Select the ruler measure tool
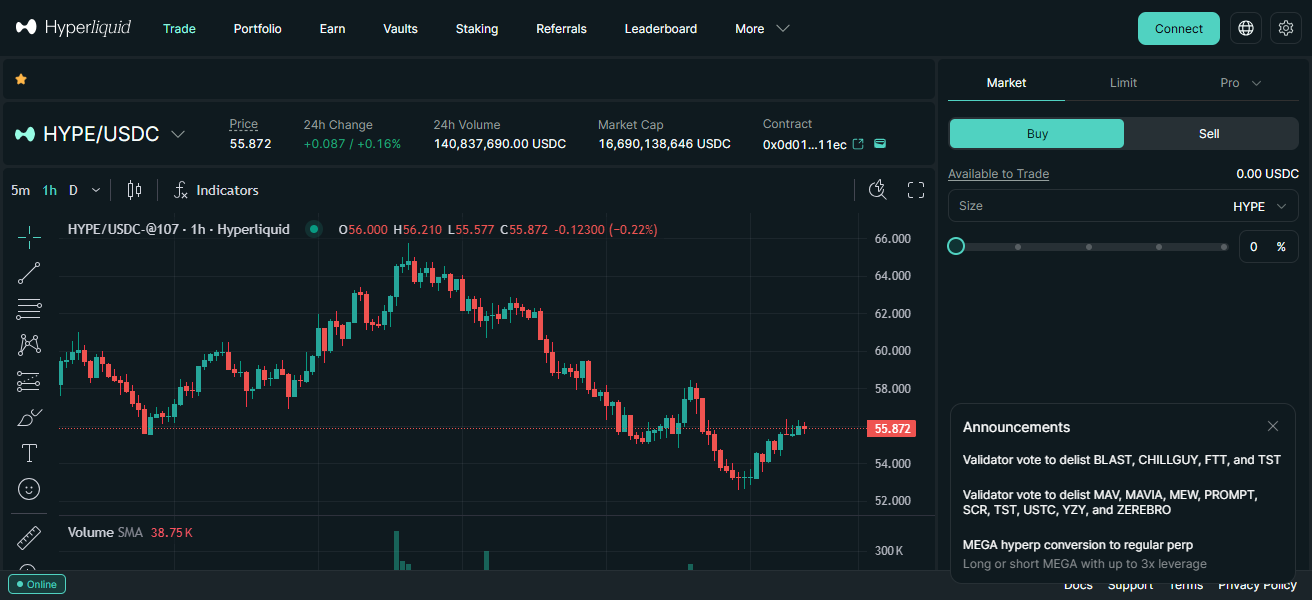Image resolution: width=1312 pixels, height=600 pixels. click(x=29, y=538)
